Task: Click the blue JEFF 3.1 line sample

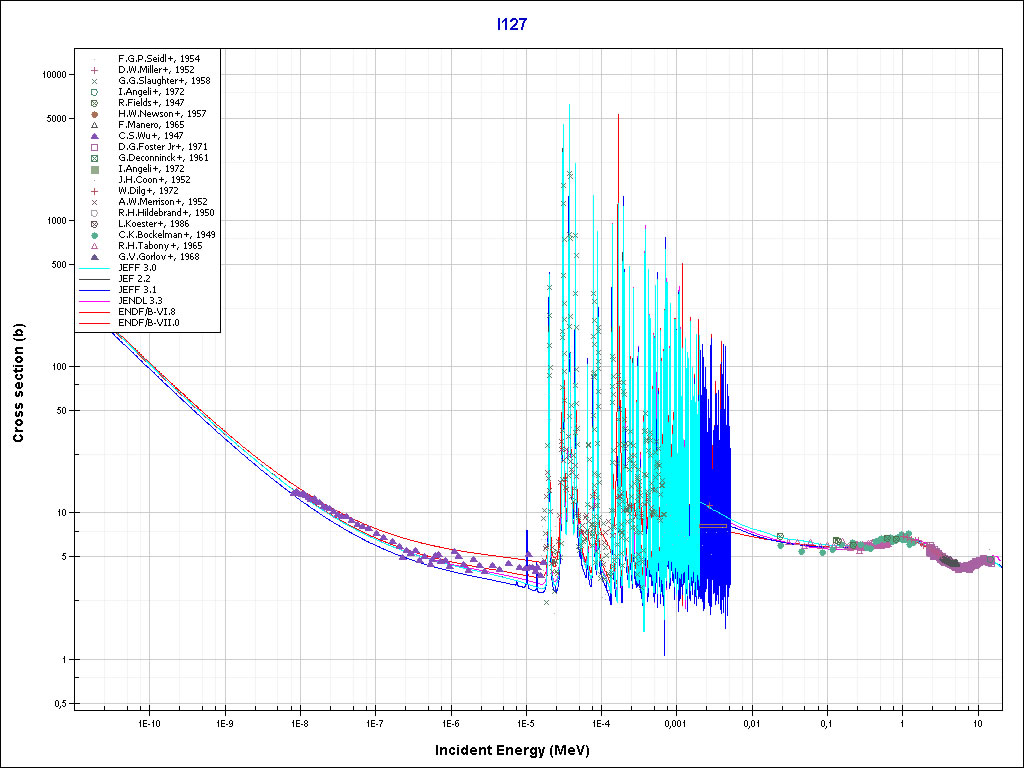Action: (x=93, y=290)
